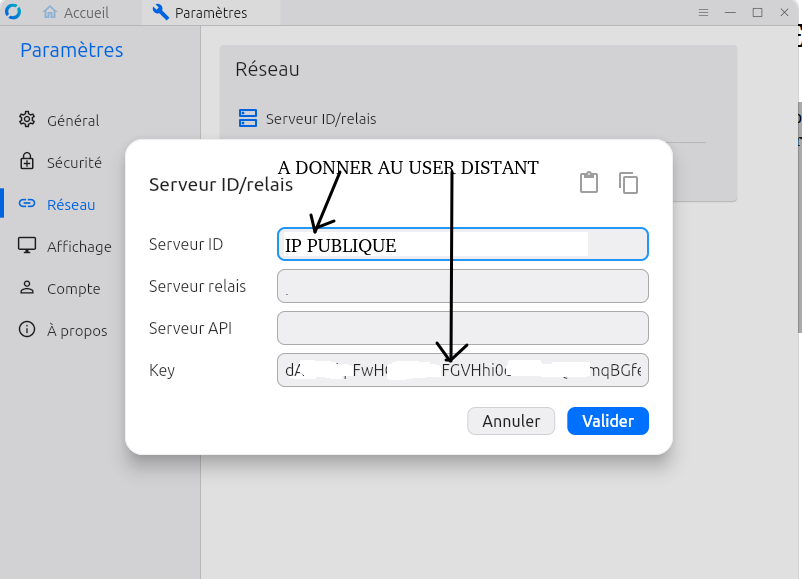Maximize the RustDesk window

pos(758,12)
